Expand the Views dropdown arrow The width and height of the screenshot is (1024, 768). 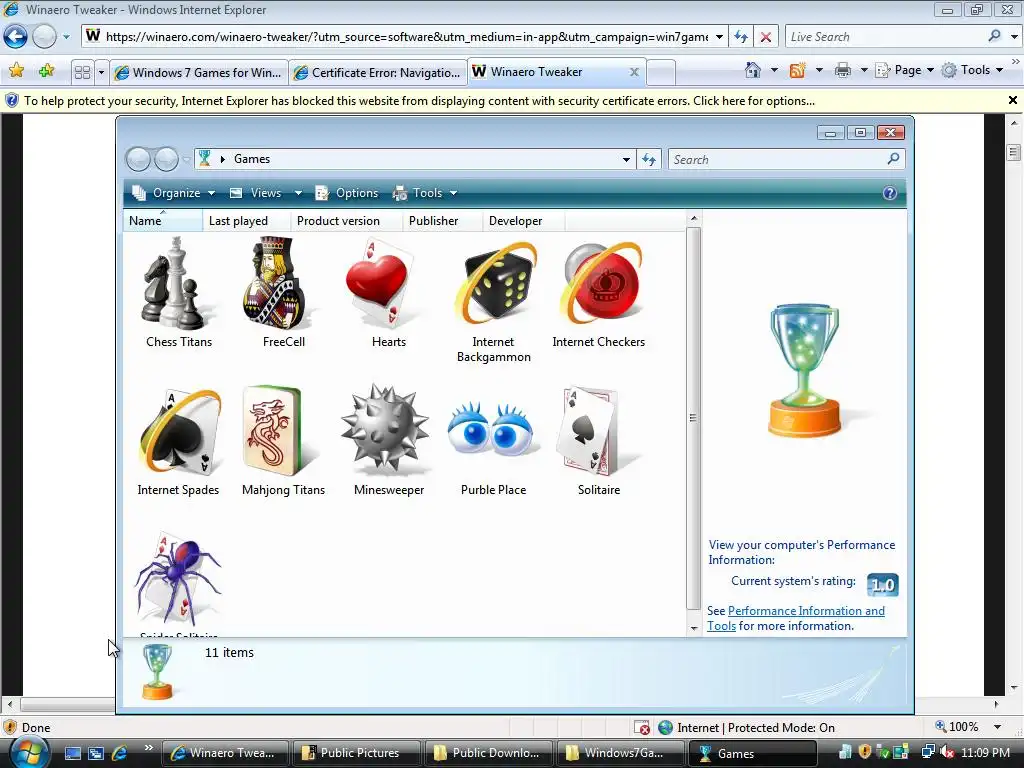tap(298, 193)
